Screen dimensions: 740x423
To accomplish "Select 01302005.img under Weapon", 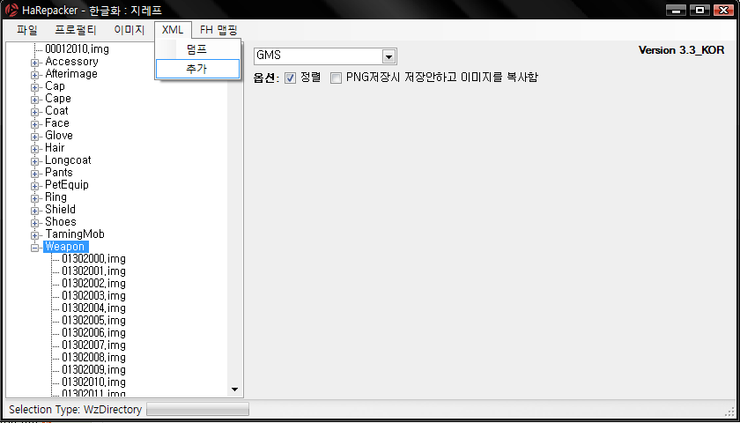I will click(93, 321).
